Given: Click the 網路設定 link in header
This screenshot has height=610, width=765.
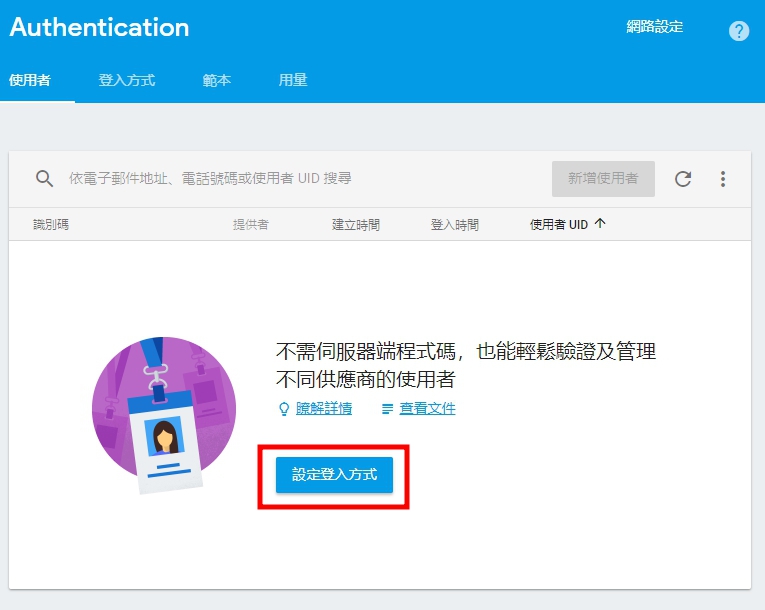Looking at the screenshot, I should pos(655,26).
